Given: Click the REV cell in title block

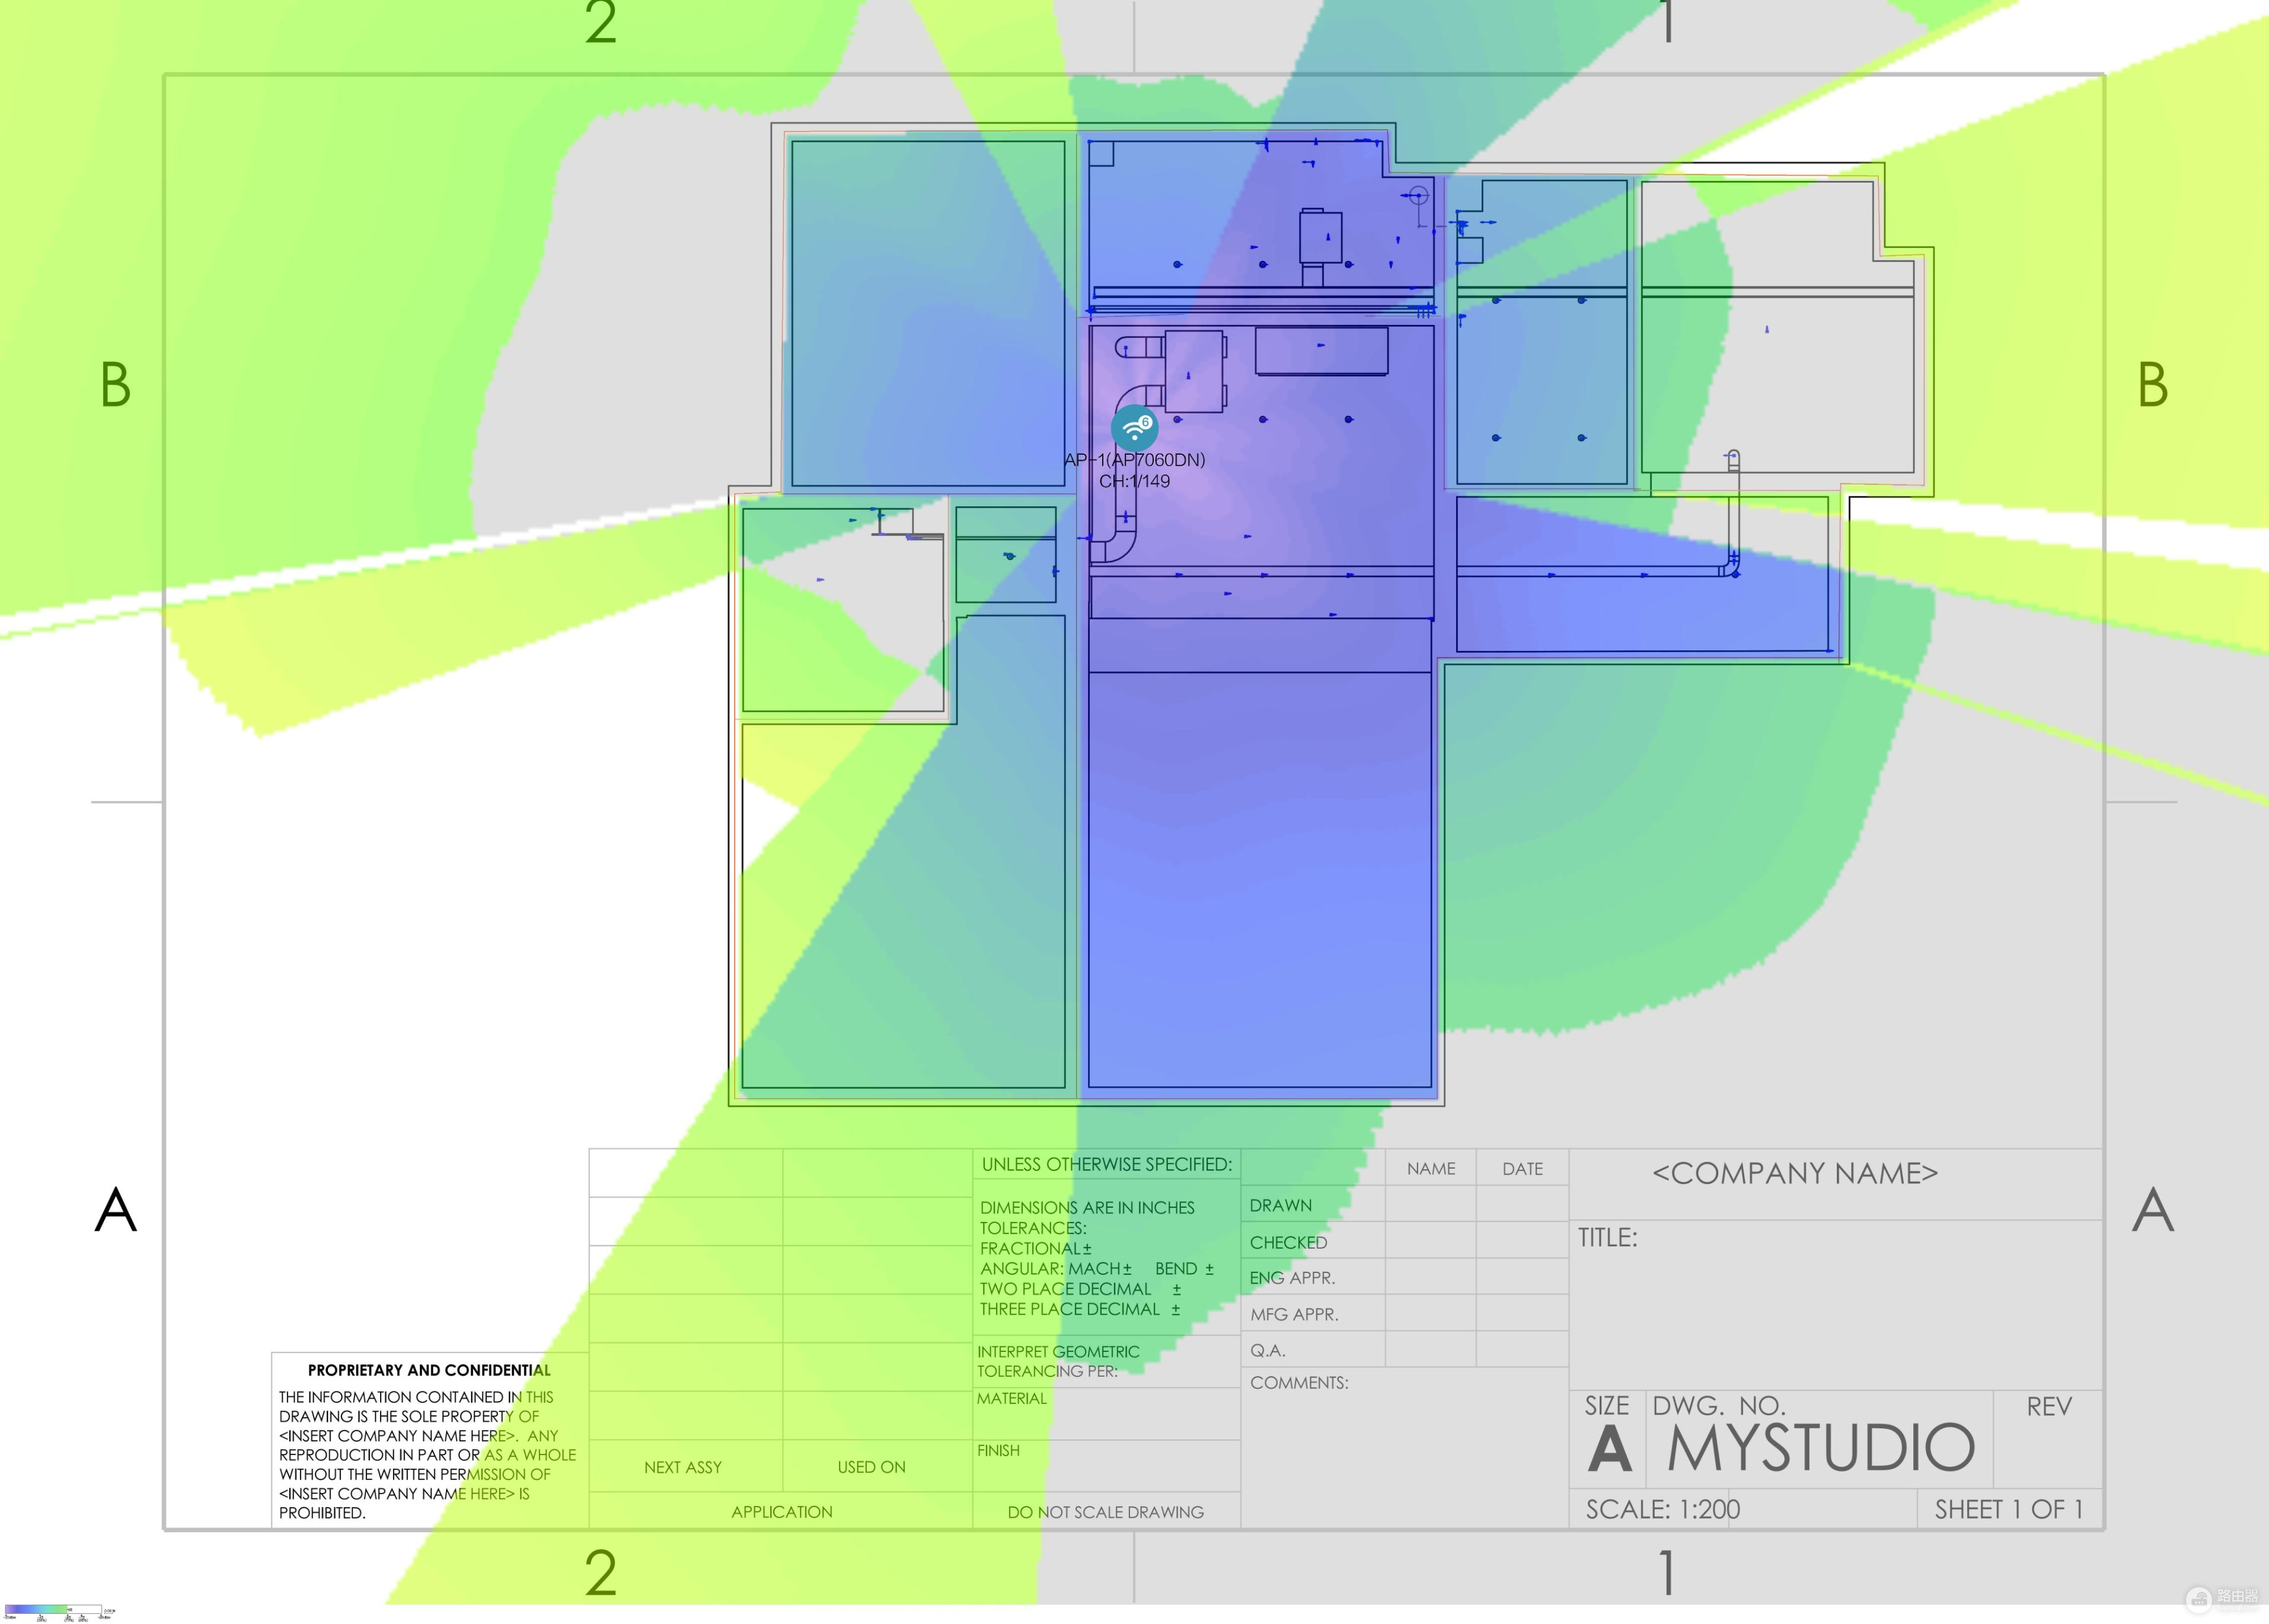Looking at the screenshot, I should click(x=2048, y=1407).
